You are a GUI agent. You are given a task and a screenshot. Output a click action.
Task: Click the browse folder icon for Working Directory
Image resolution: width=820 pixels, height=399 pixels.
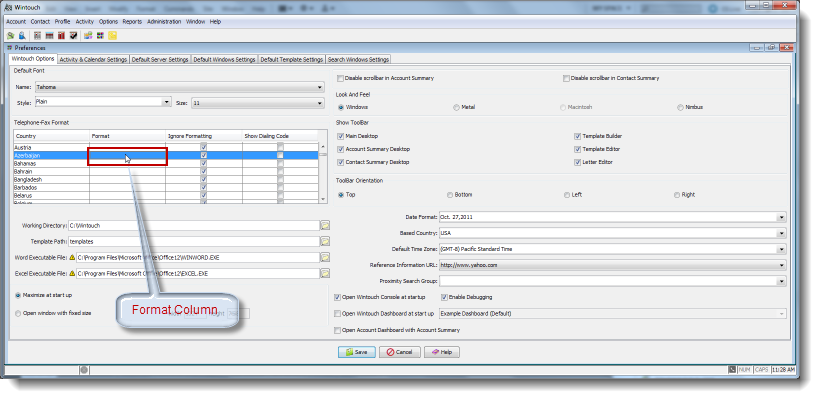point(325,225)
